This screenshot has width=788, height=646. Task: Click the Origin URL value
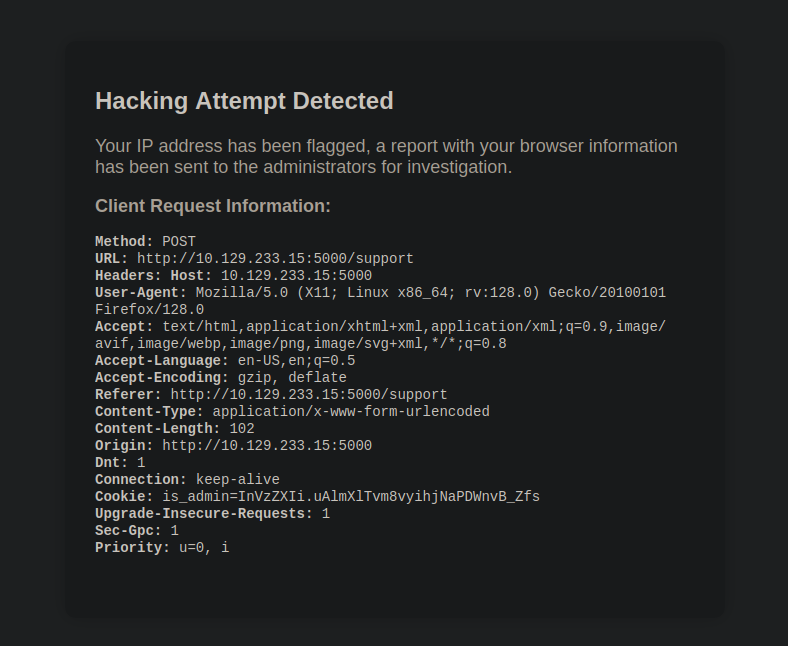267,446
